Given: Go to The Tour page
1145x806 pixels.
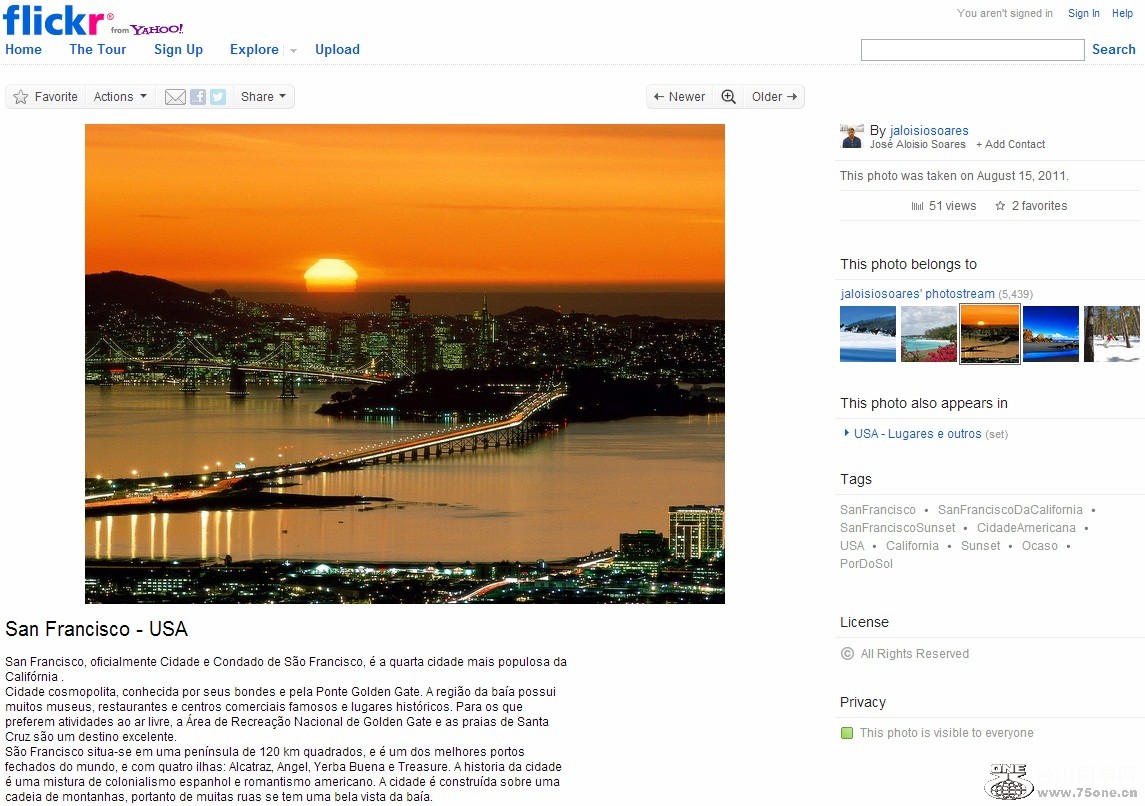Looking at the screenshot, I should (x=97, y=49).
